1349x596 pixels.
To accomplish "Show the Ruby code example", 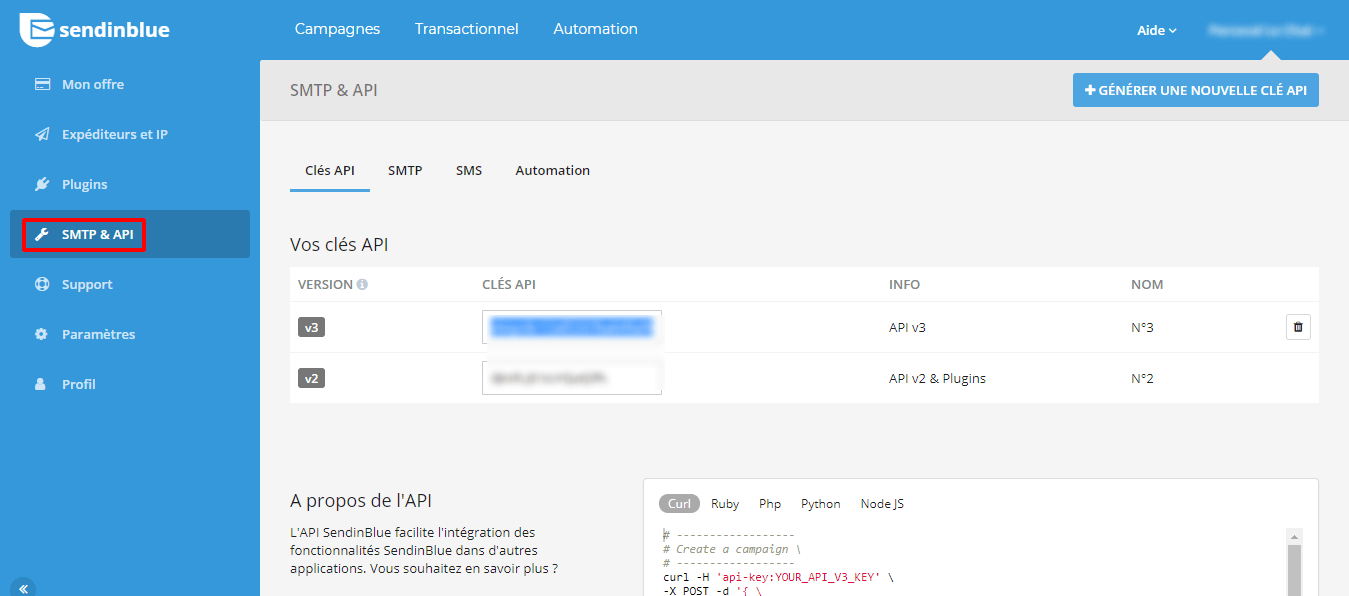I will 726,504.
